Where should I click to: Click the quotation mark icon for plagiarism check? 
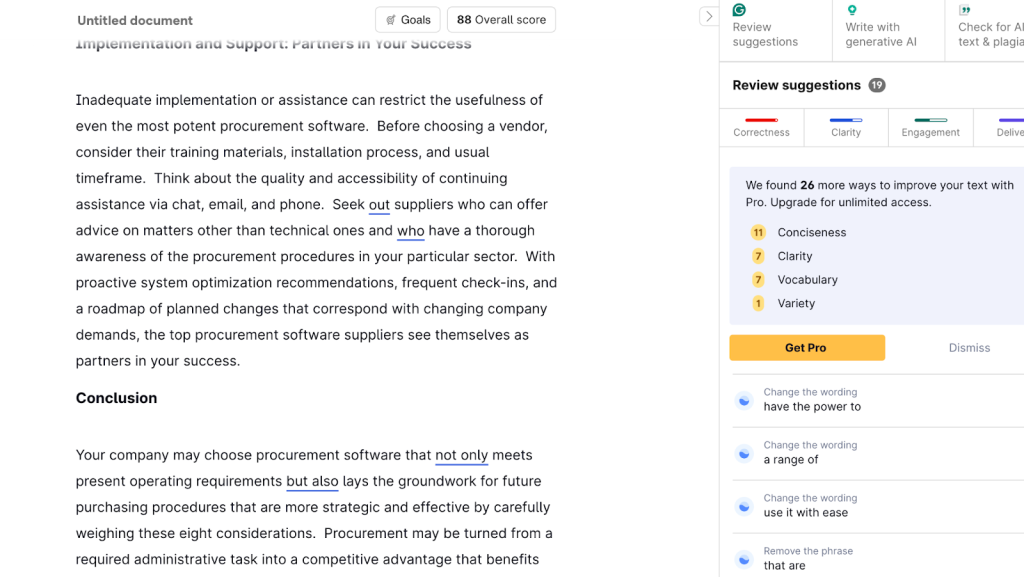pos(965,10)
